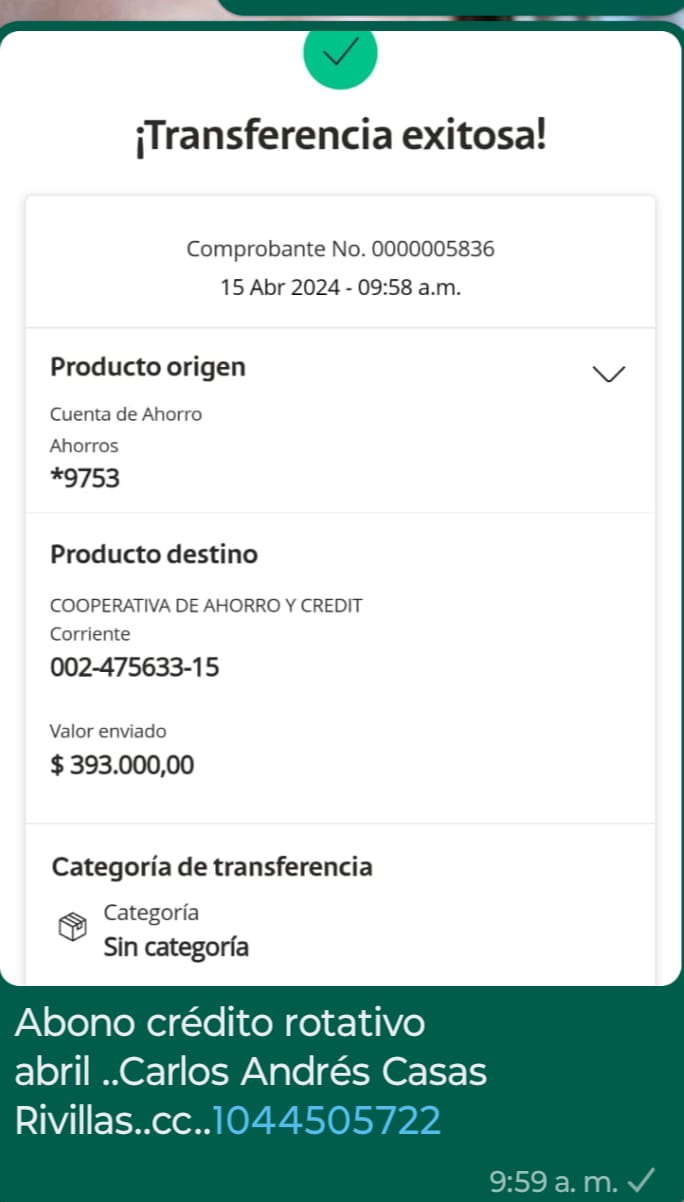Open the linked number 1044505722
684x1202 pixels.
(x=327, y=1120)
